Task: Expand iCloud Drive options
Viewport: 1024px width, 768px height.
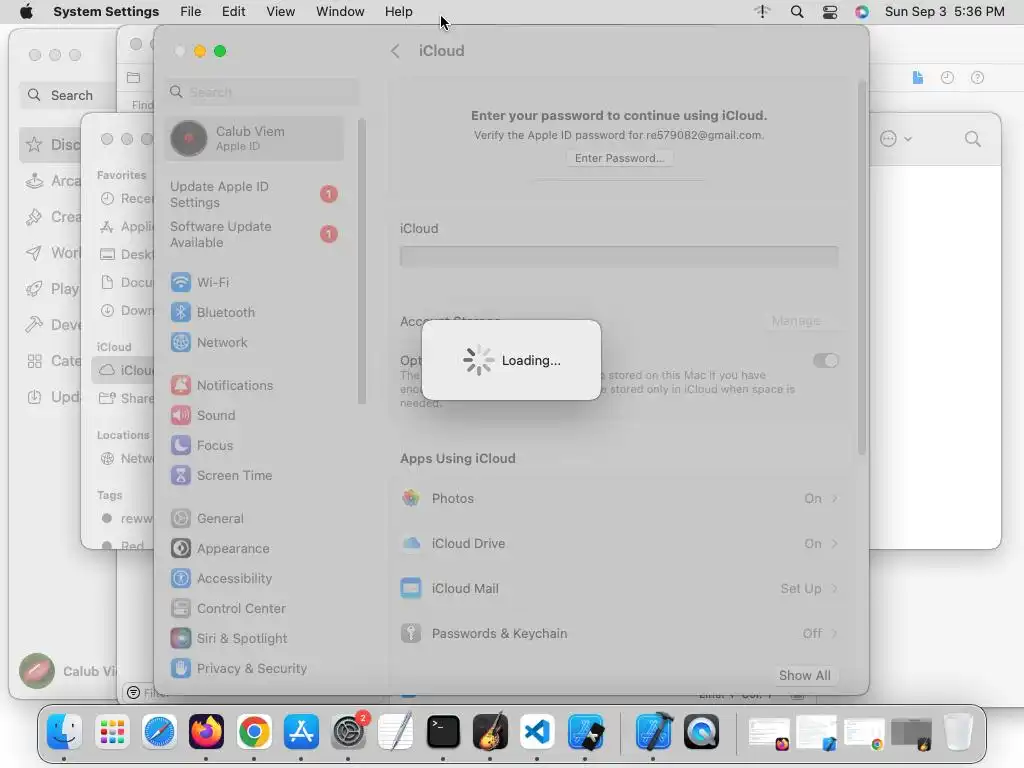Action: (619, 543)
